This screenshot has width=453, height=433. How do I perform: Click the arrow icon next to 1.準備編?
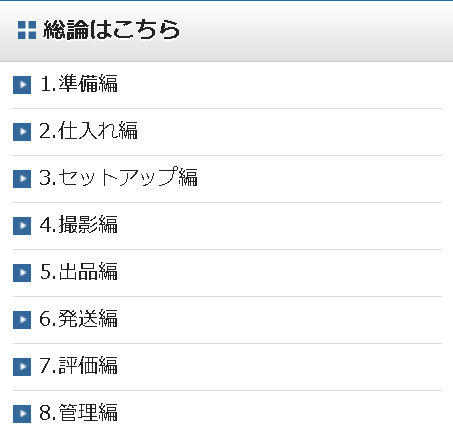coord(22,85)
